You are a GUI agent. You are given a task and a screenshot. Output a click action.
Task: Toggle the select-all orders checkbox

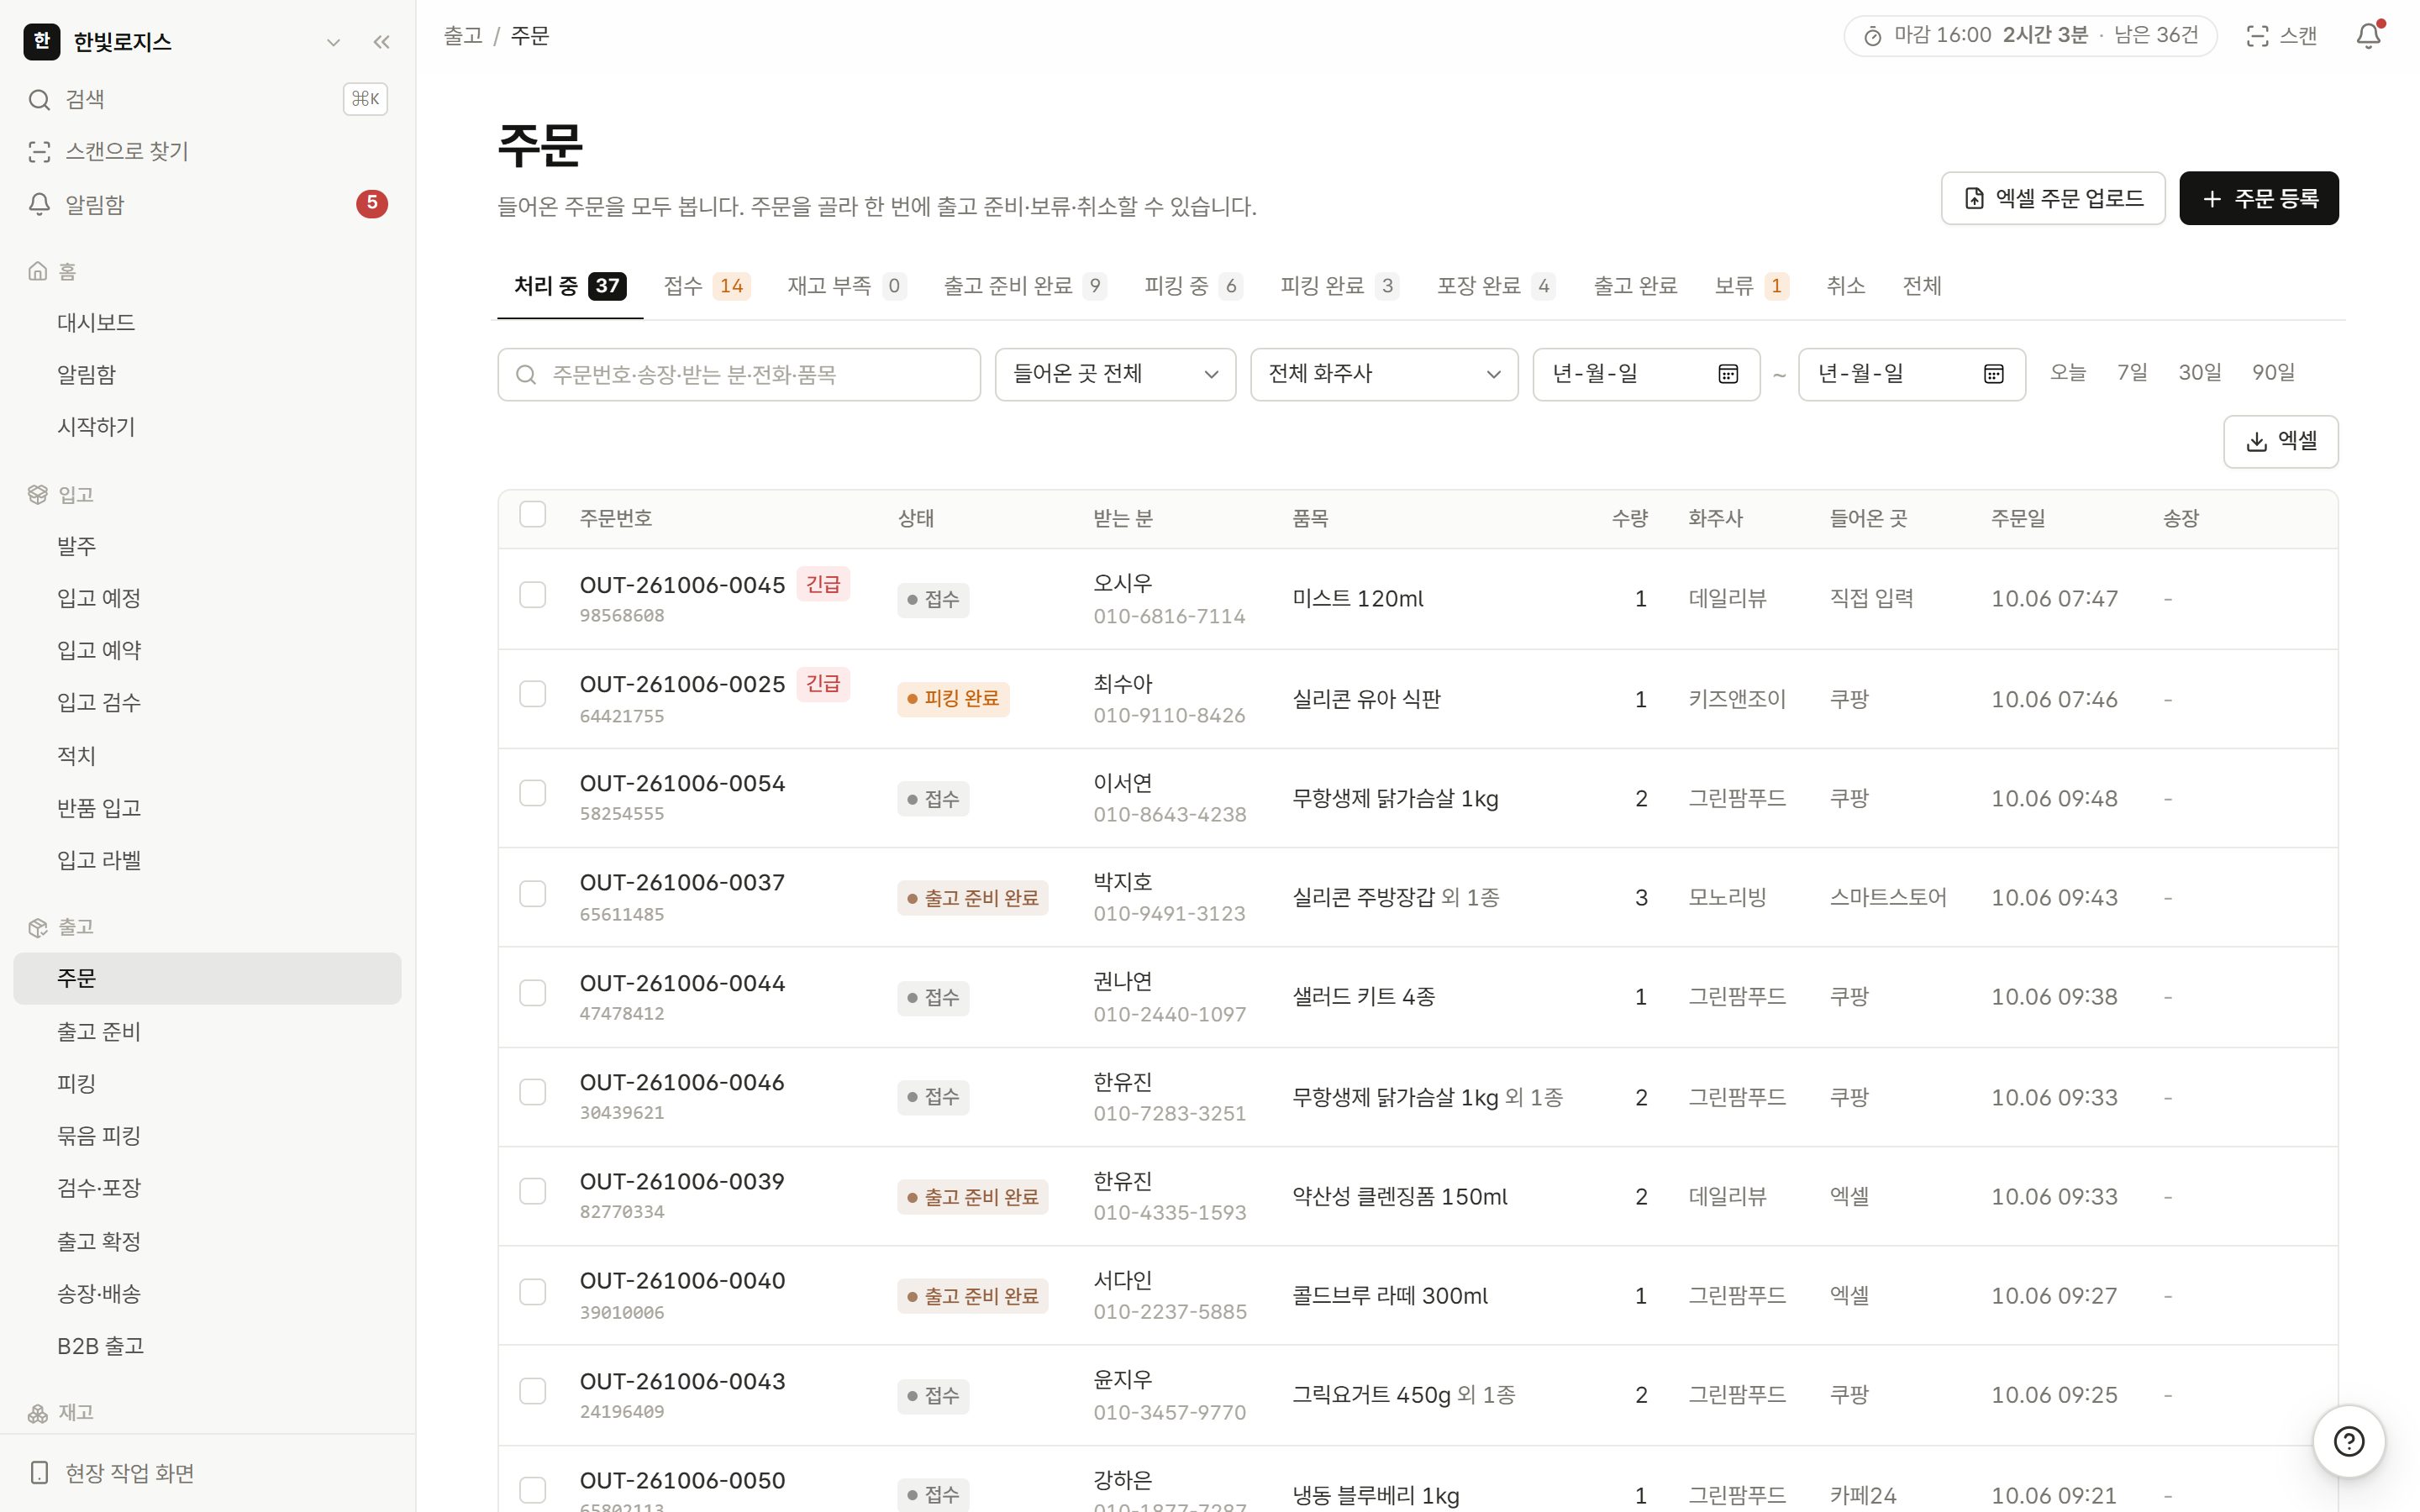click(x=533, y=514)
